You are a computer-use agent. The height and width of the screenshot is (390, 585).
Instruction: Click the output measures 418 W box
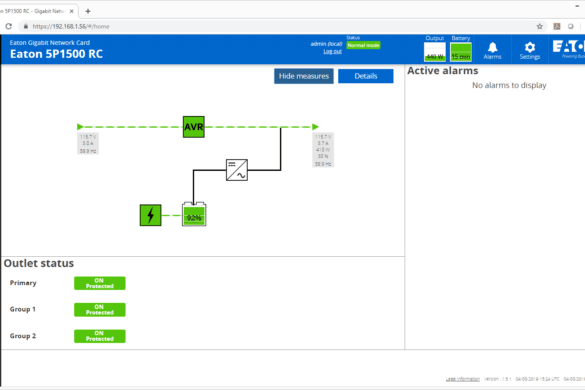tap(323, 150)
